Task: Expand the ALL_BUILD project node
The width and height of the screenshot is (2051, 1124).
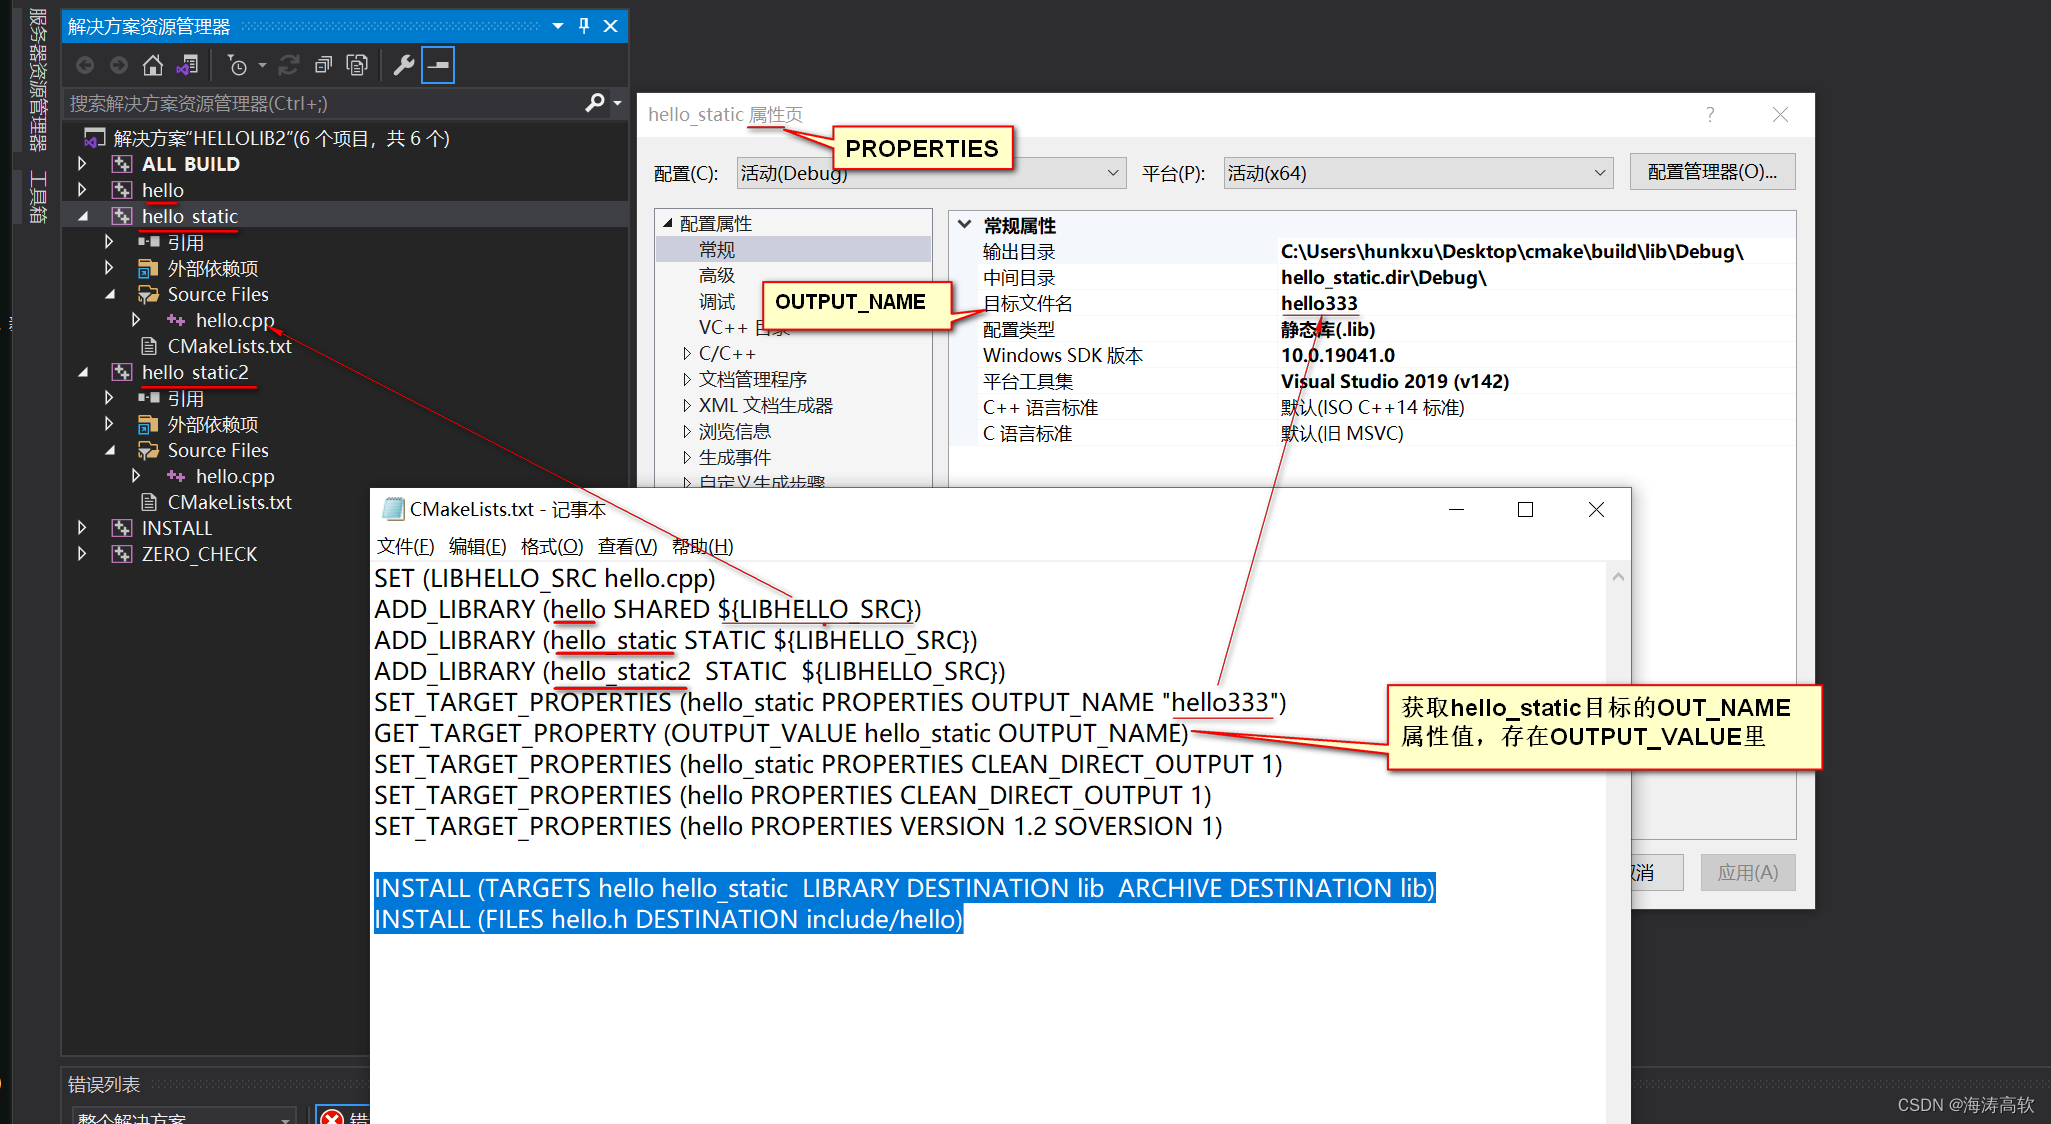Action: (x=82, y=164)
